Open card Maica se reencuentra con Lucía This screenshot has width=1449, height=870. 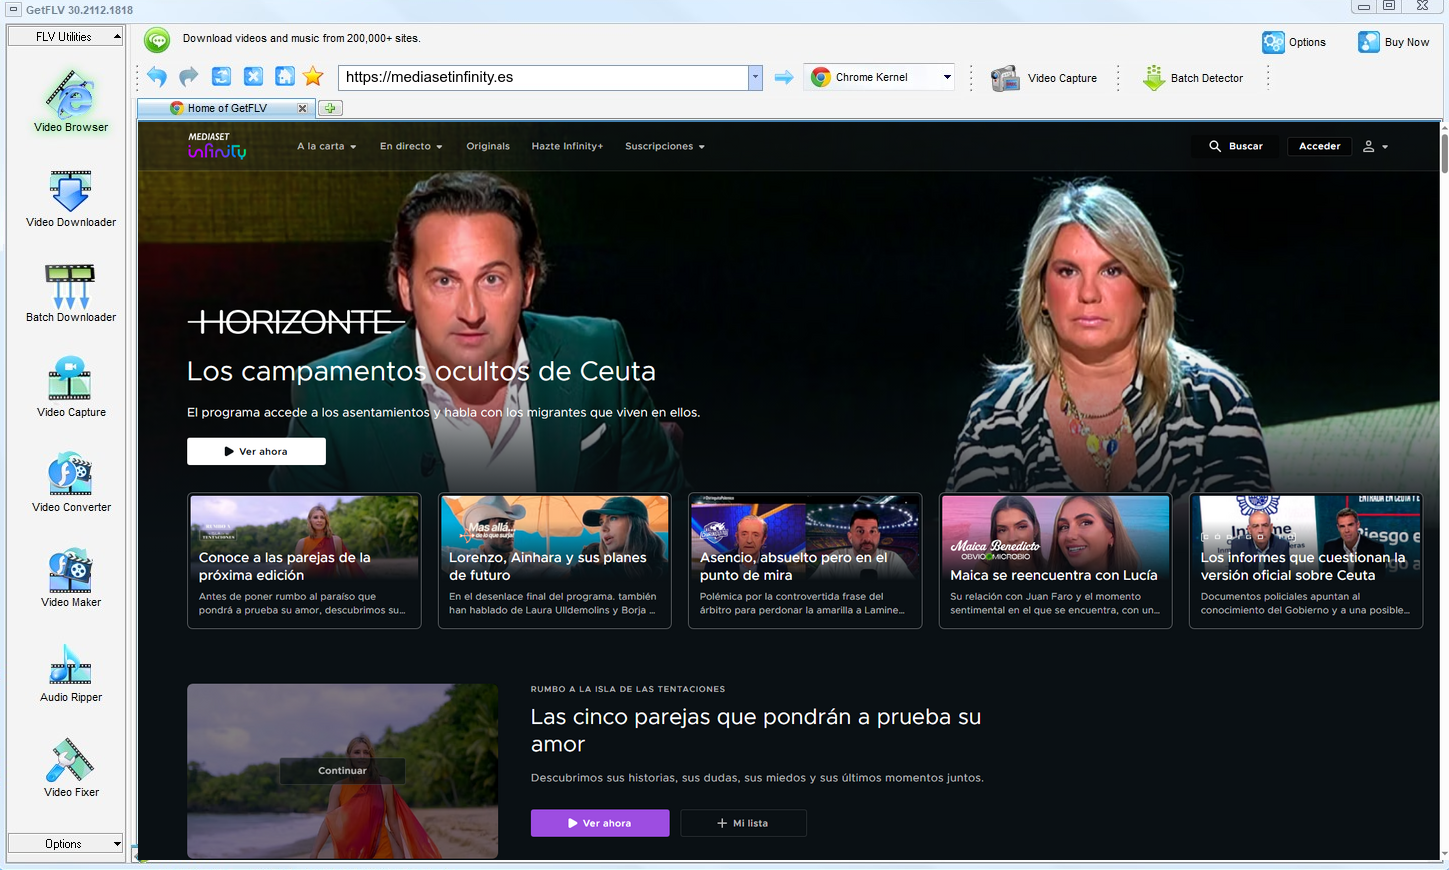tap(1055, 560)
